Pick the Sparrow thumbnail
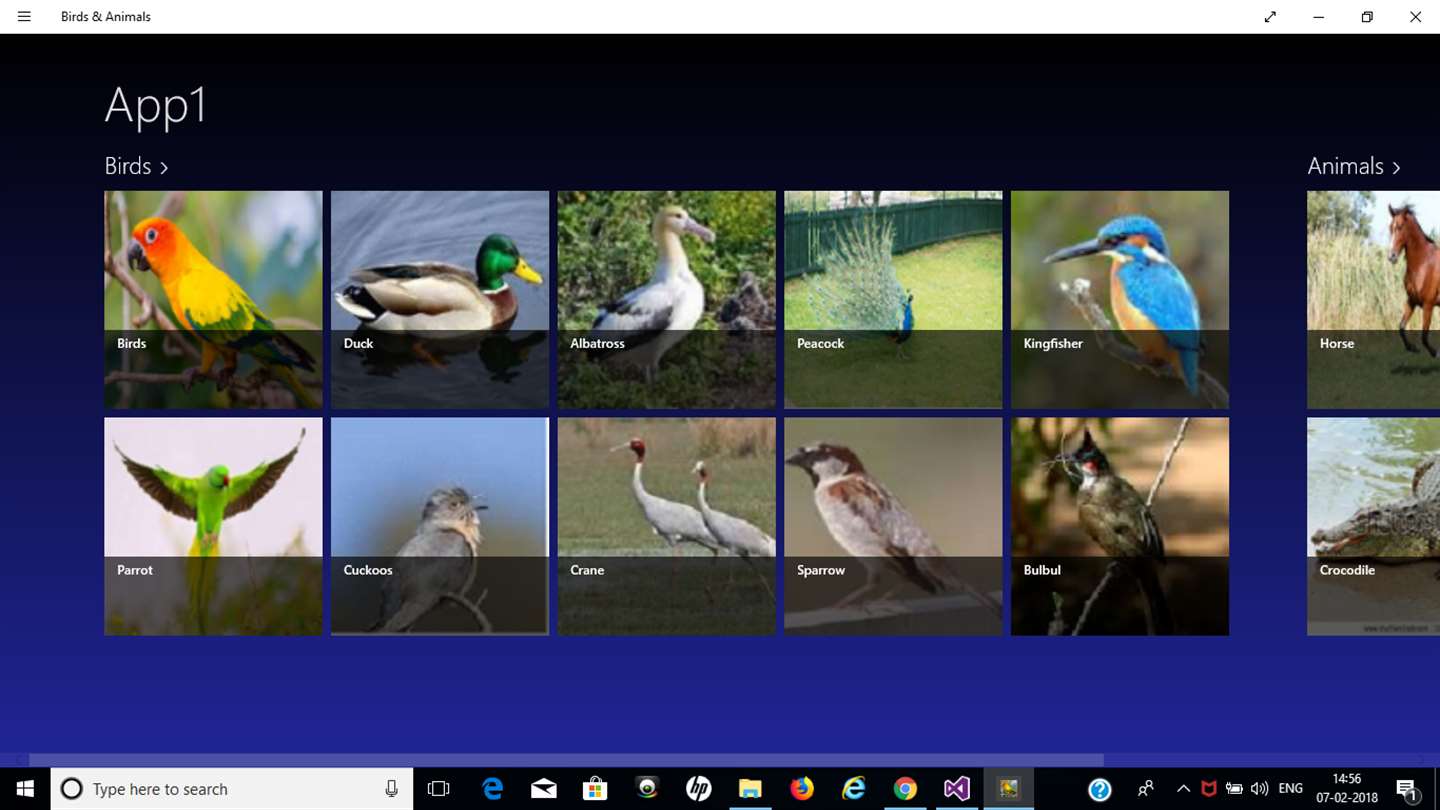The width and height of the screenshot is (1440, 810). [893, 526]
